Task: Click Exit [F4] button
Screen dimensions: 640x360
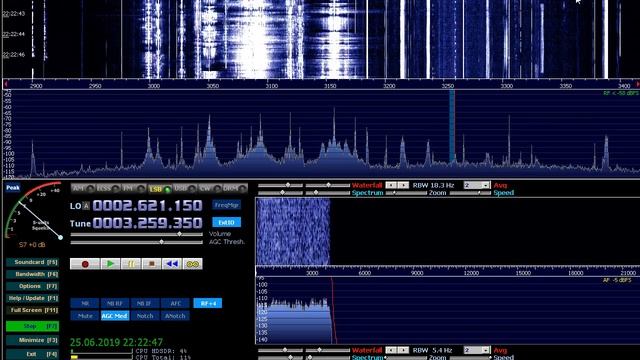Action: click(x=33, y=354)
